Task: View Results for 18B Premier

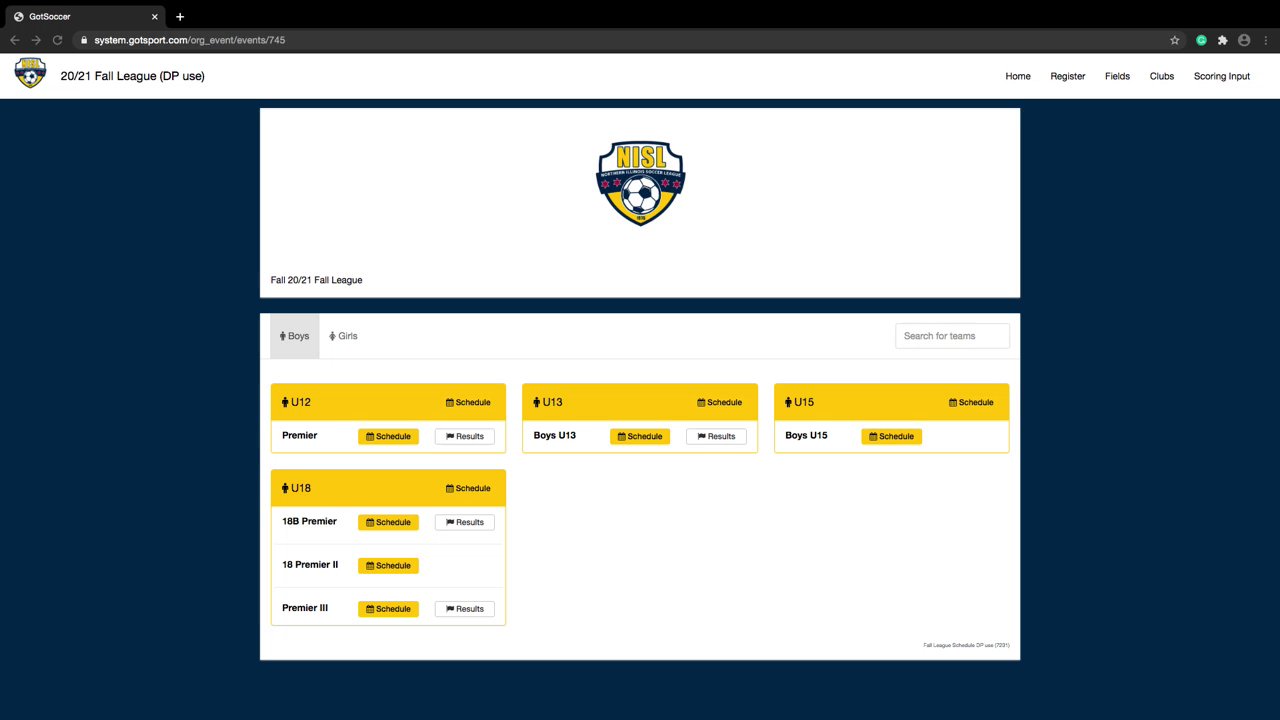Action: [x=465, y=522]
